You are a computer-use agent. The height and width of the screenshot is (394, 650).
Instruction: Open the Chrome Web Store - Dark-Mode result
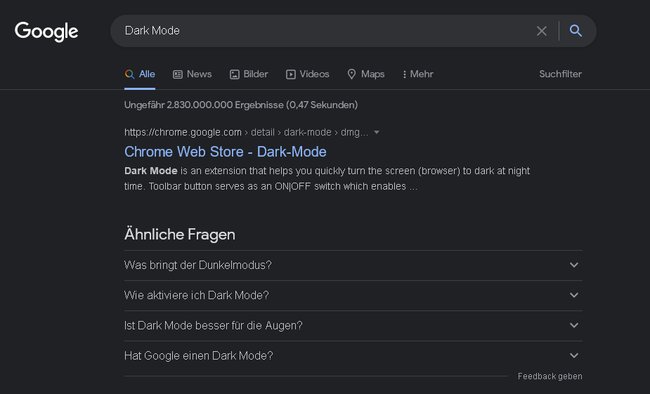point(225,152)
